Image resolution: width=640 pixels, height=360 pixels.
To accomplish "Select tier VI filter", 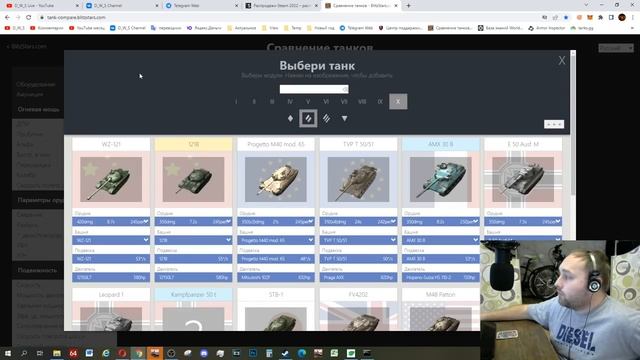I will click(326, 102).
